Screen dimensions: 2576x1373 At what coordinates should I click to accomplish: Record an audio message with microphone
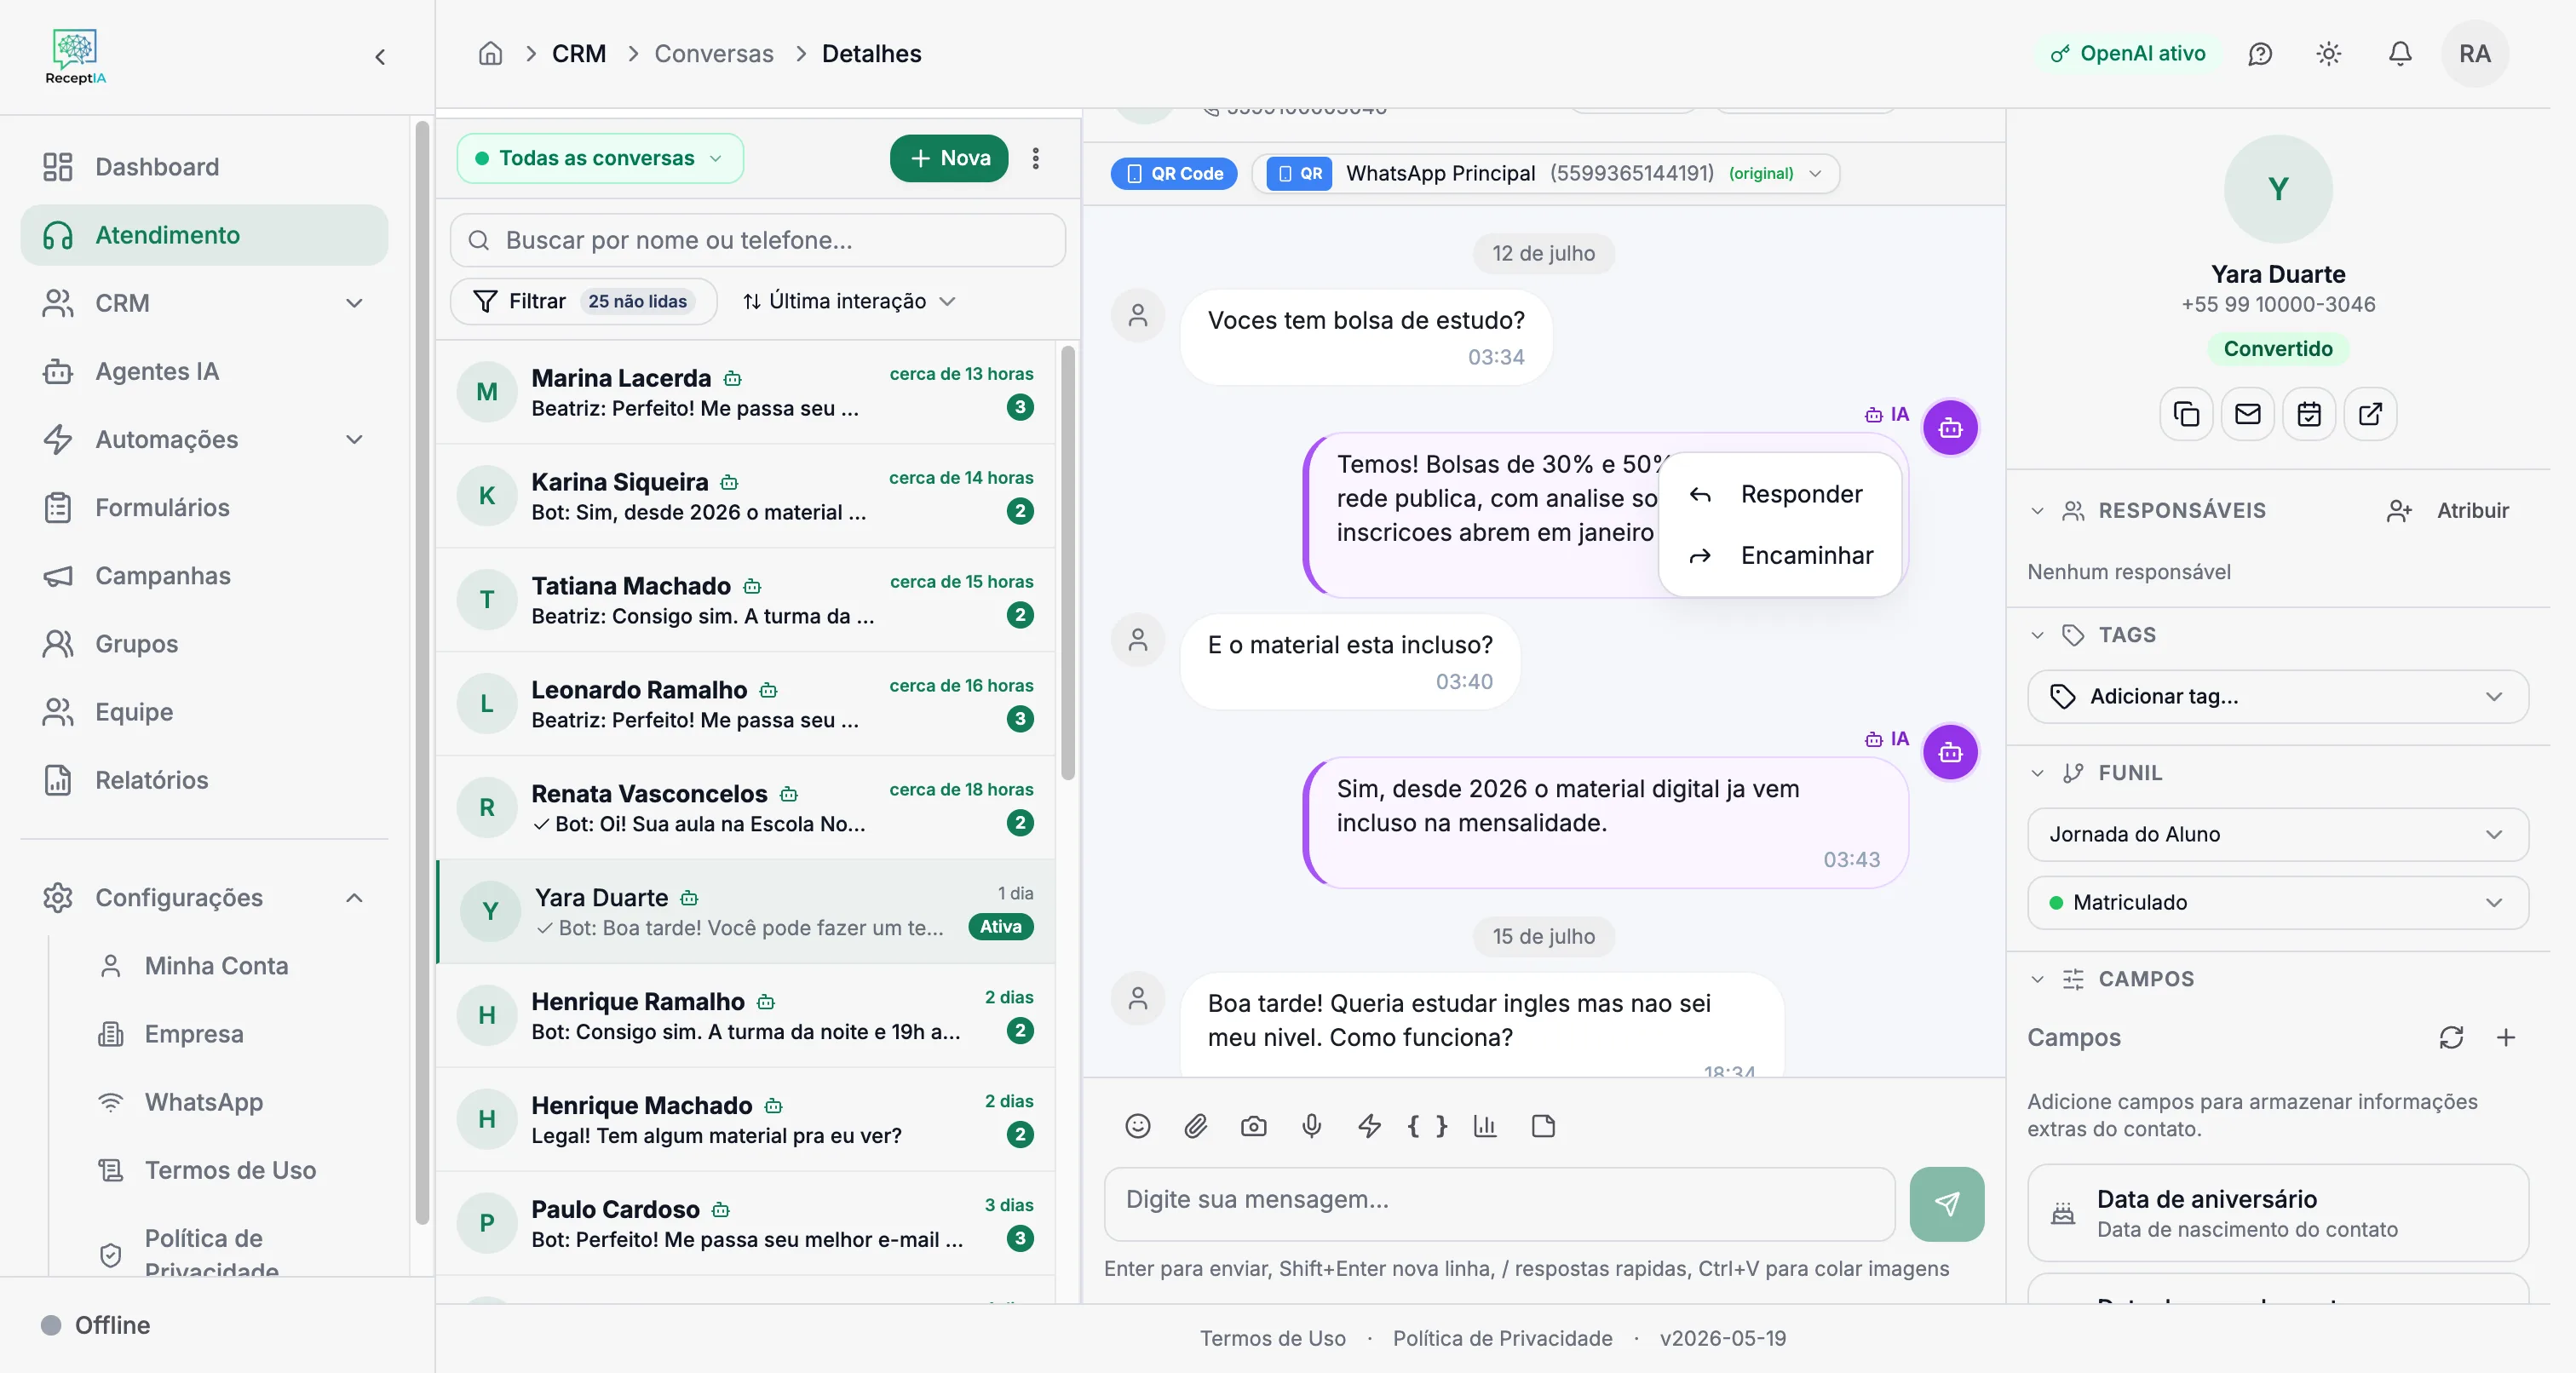1312,1126
